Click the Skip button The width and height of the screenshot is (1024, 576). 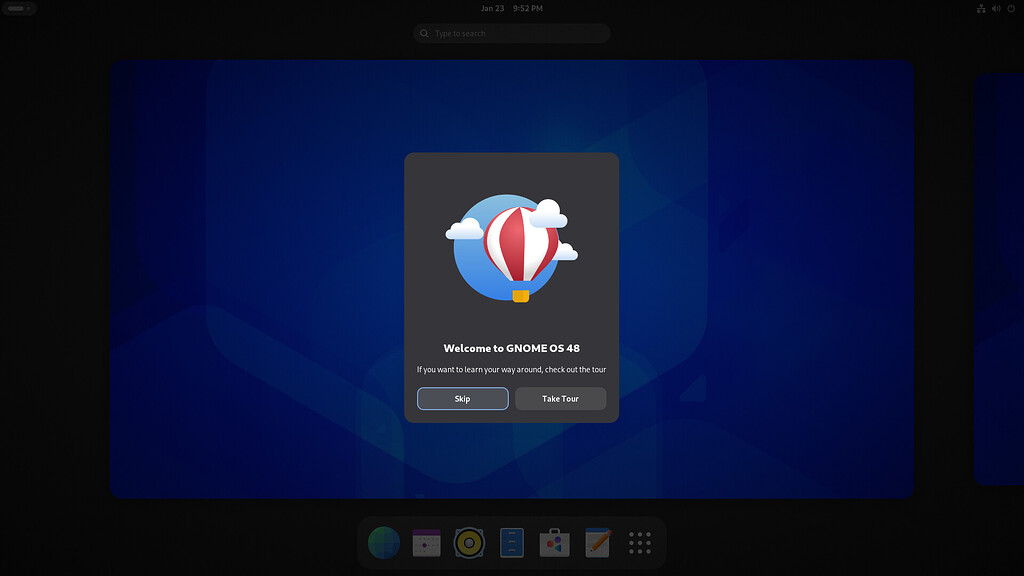pos(462,399)
